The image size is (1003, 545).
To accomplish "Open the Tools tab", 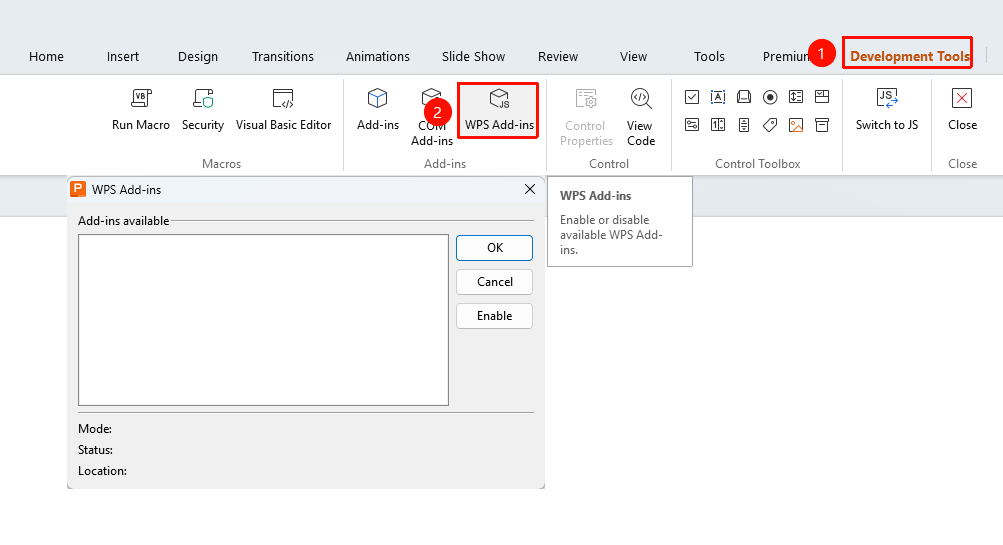I will pos(709,56).
